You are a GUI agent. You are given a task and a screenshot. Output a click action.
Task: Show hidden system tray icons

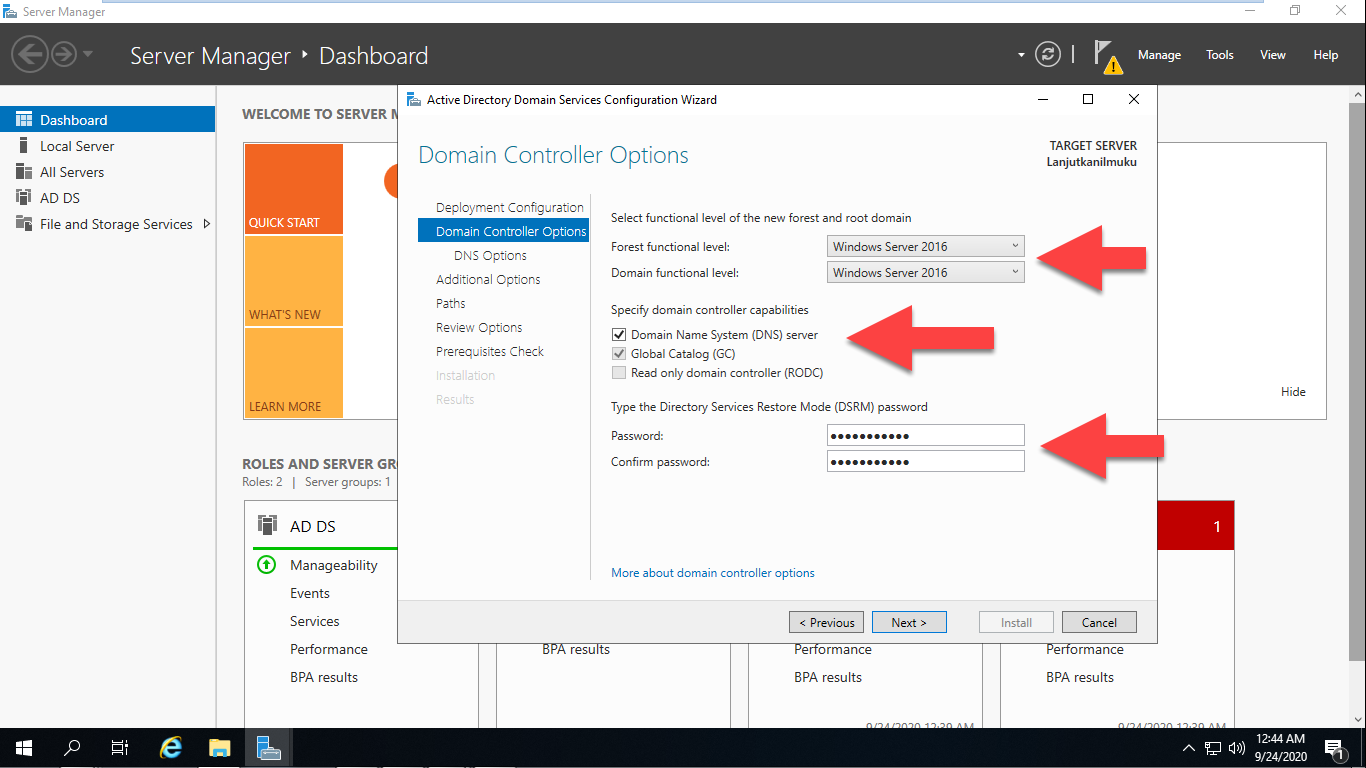[x=1188, y=747]
